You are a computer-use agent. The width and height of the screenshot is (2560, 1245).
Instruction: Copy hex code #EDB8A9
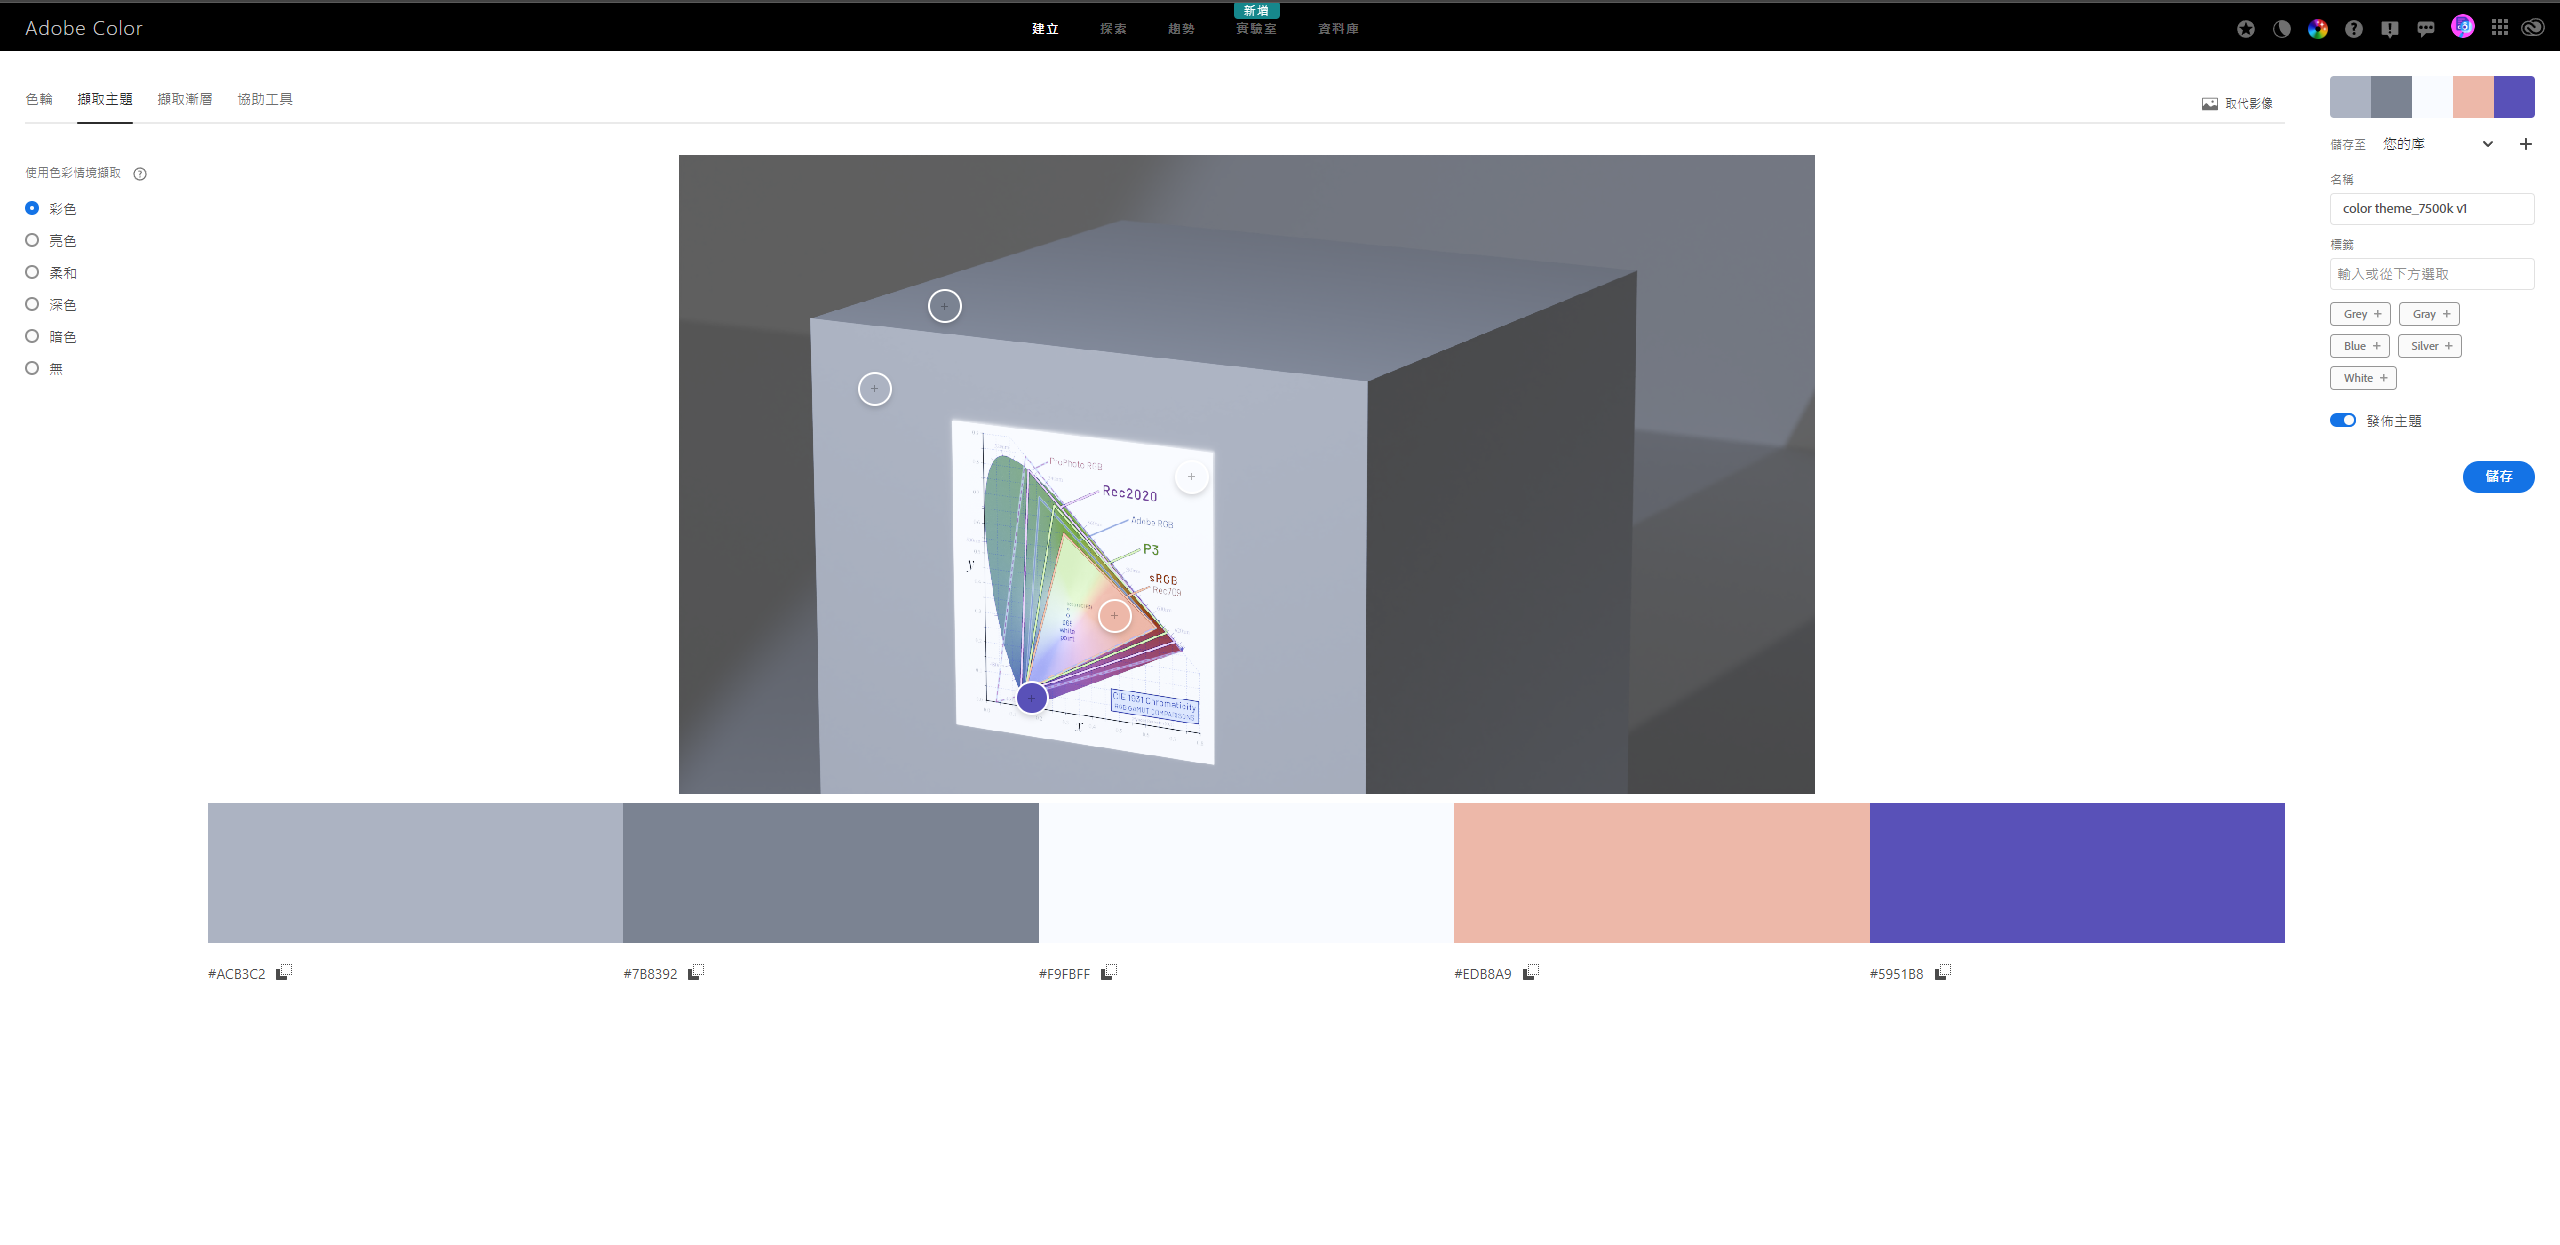click(1531, 972)
